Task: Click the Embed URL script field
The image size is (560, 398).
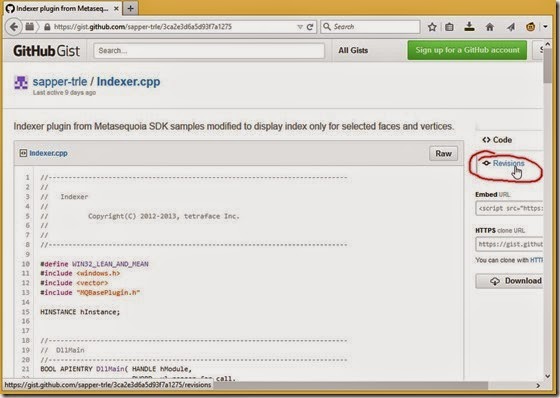Action: point(510,208)
